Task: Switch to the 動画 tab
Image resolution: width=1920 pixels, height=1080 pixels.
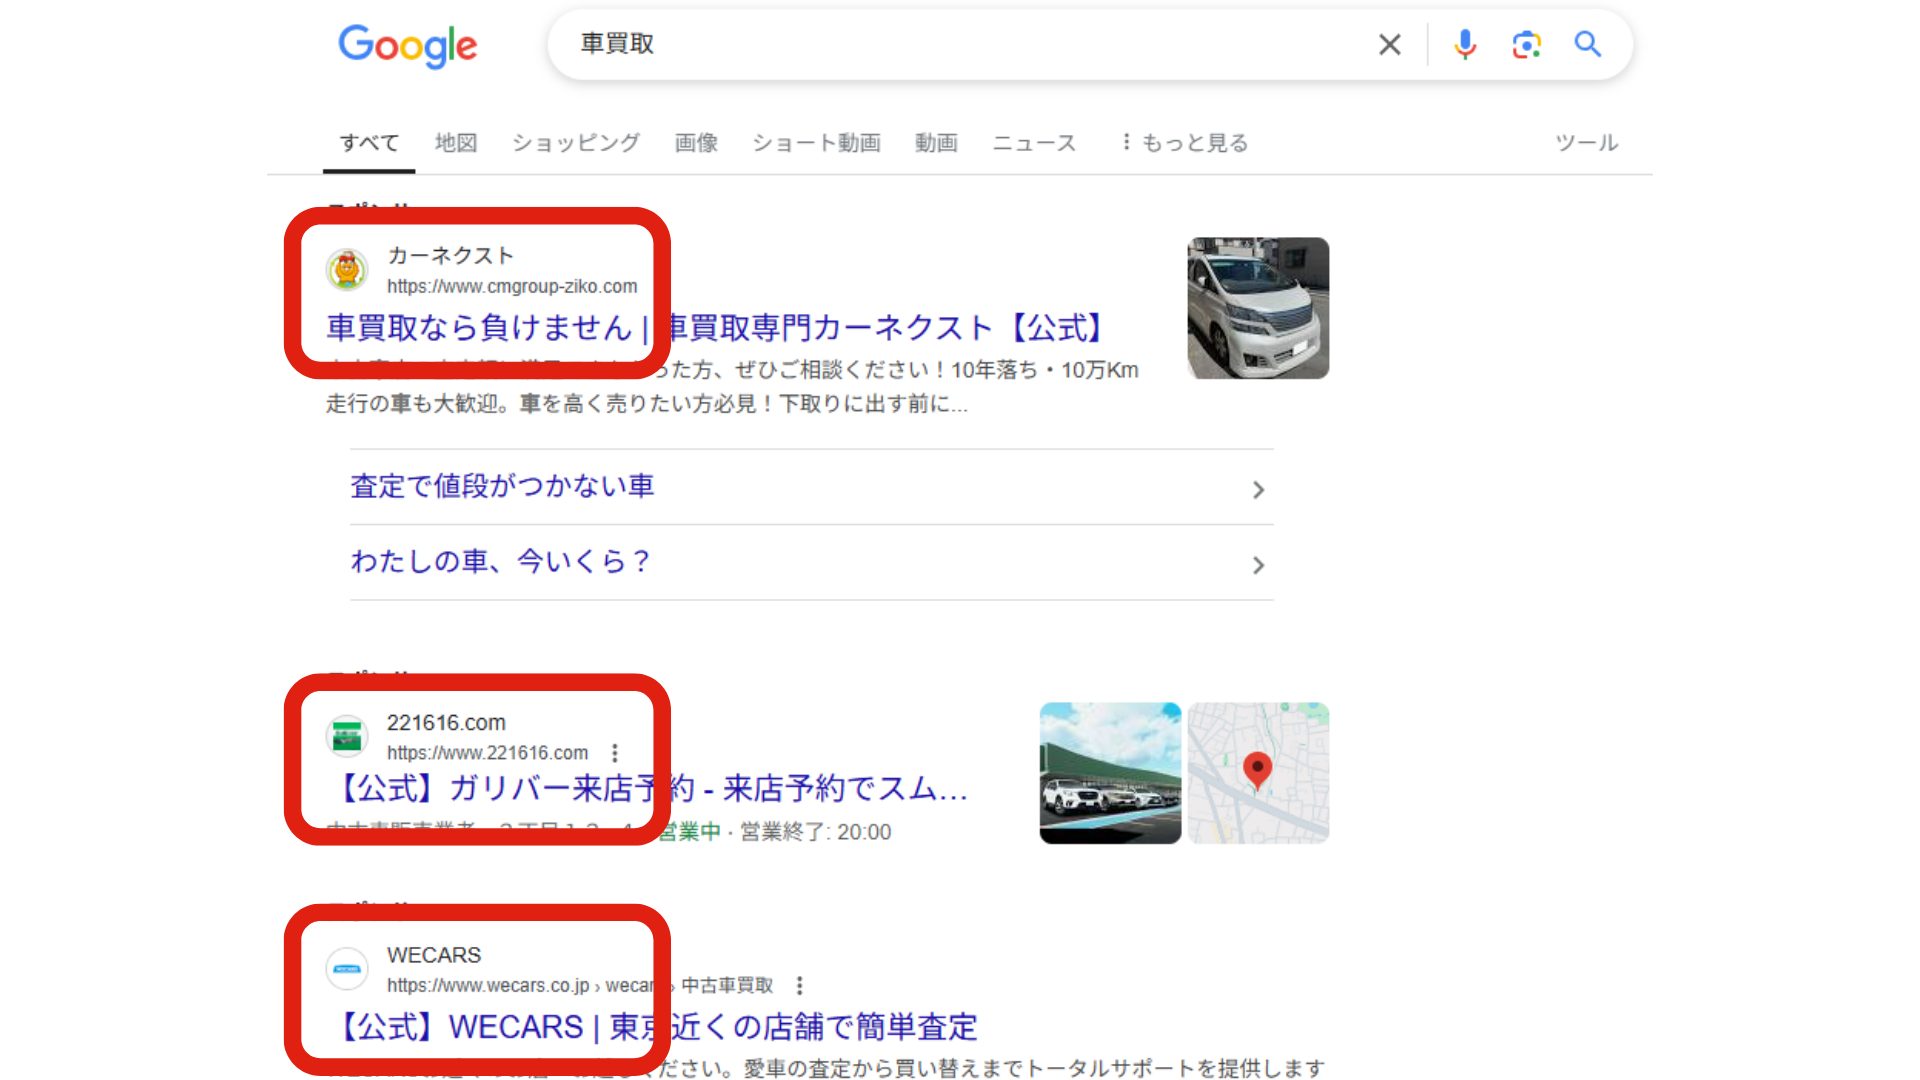Action: pos(936,143)
